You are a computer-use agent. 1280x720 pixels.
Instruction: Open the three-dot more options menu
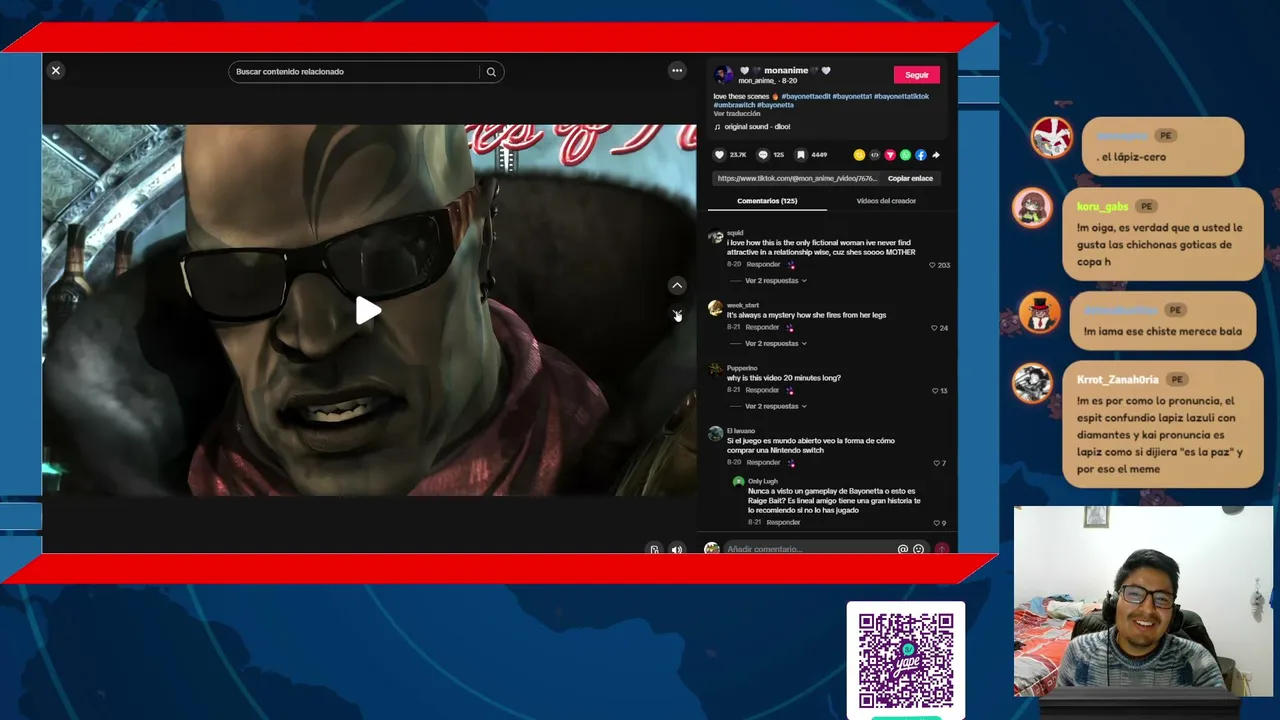[677, 70]
